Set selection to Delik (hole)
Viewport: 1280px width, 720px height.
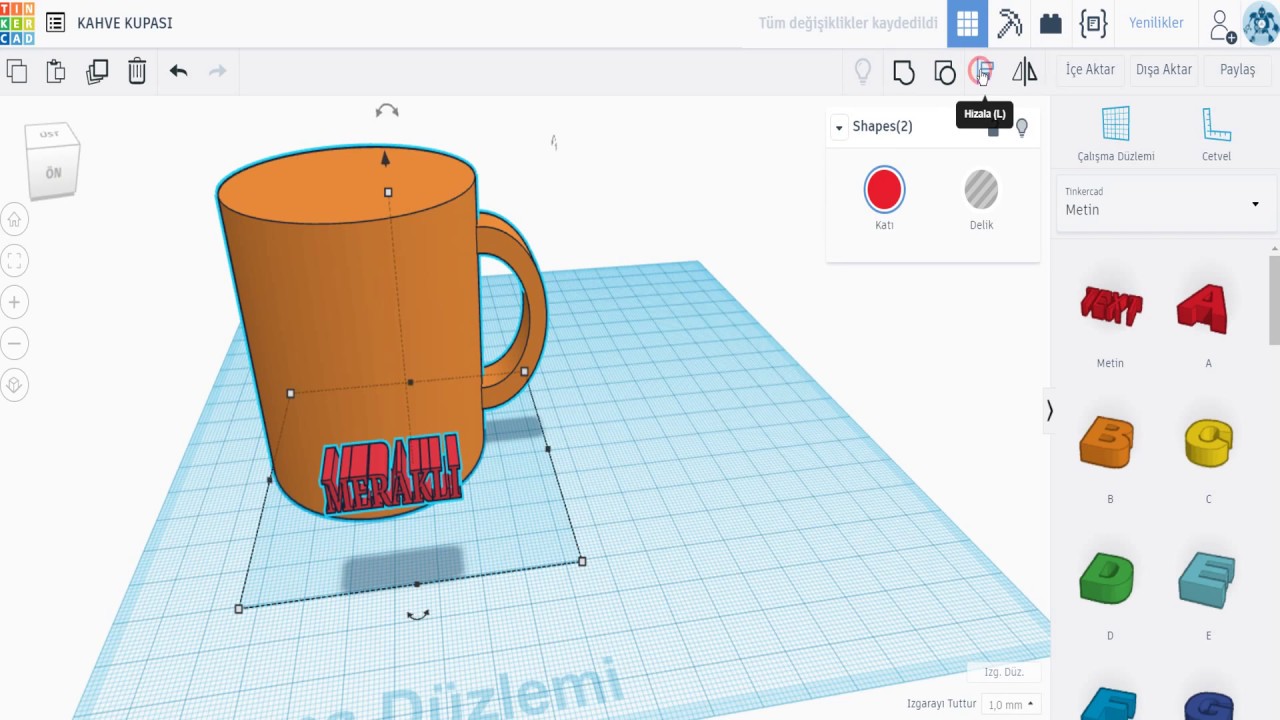click(981, 190)
